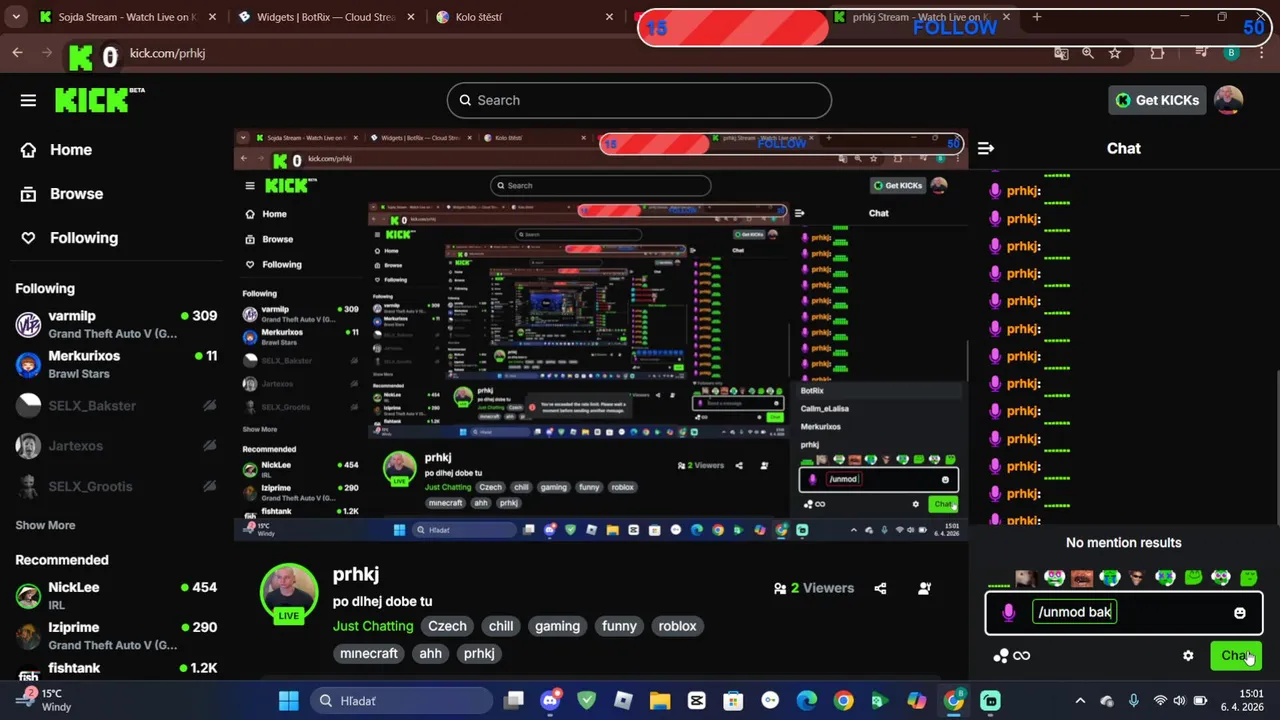1280x720 pixels.
Task: Click the stream video player
Action: pos(600,335)
